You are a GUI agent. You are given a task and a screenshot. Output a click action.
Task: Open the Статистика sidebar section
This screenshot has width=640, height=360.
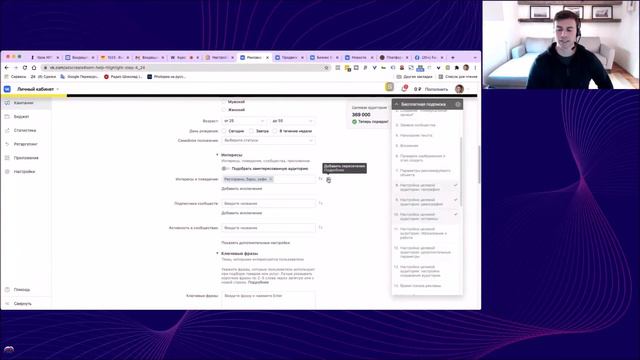click(25, 130)
